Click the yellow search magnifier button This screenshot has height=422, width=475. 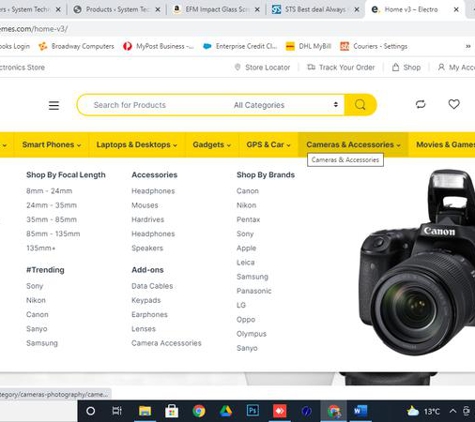pos(360,105)
